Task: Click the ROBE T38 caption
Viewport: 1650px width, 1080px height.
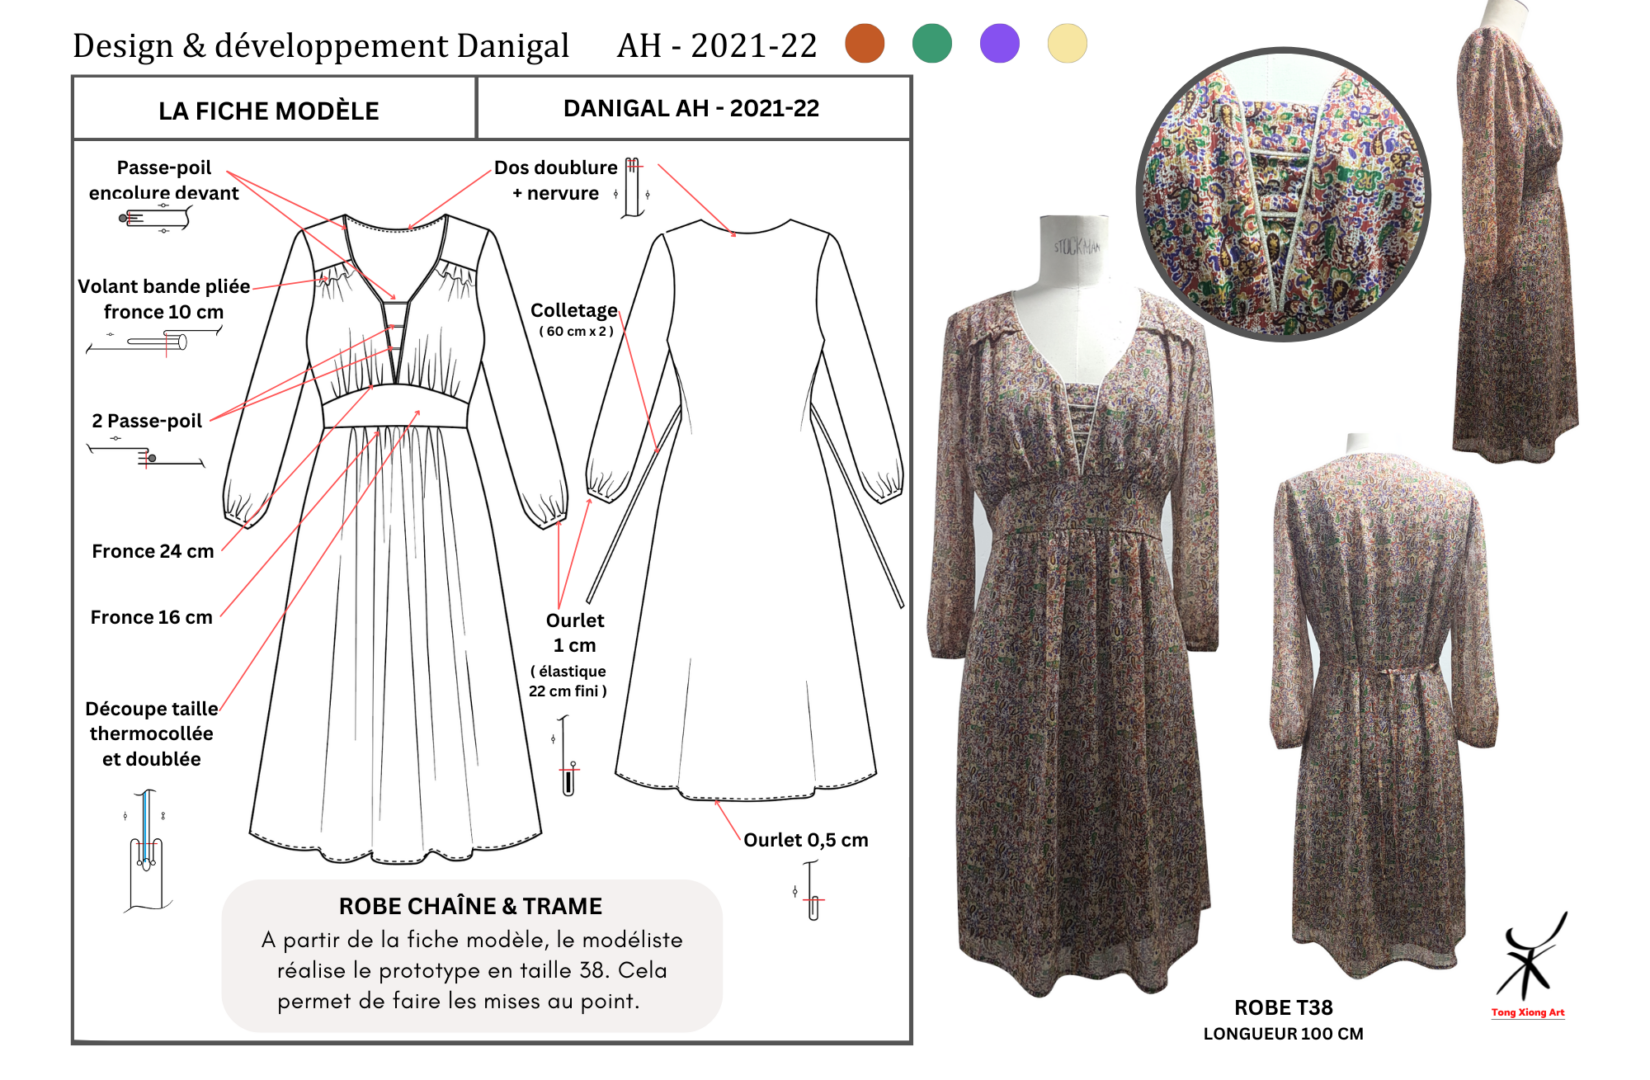Action: pos(1284,1007)
